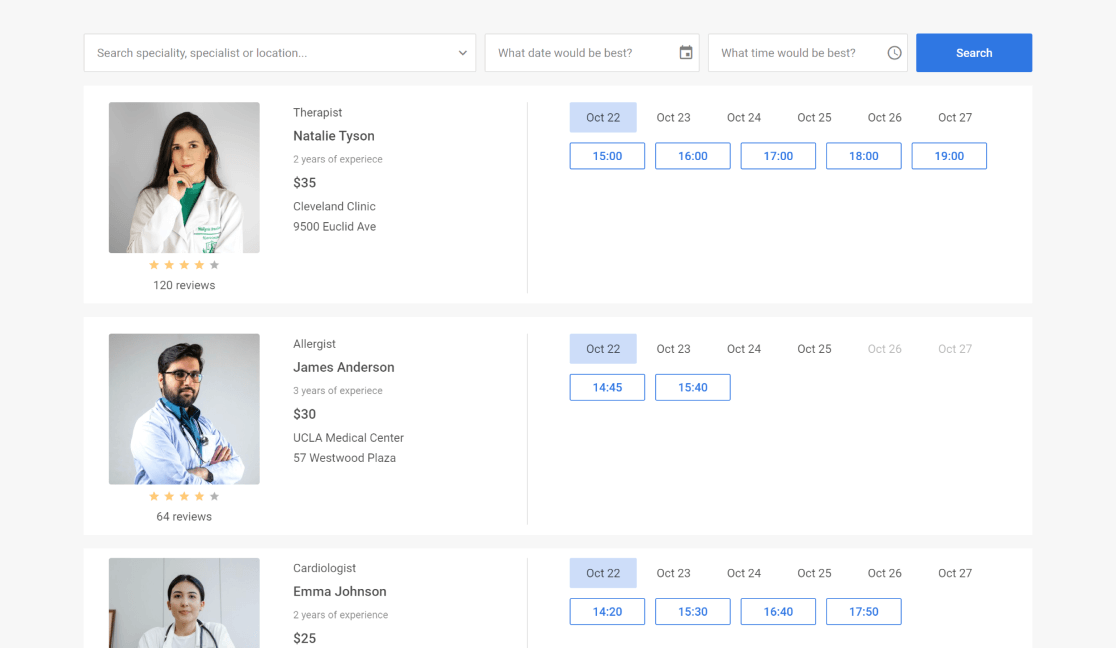The image size is (1116, 648).
Task: Click the name James Anderson
Action: (x=344, y=367)
